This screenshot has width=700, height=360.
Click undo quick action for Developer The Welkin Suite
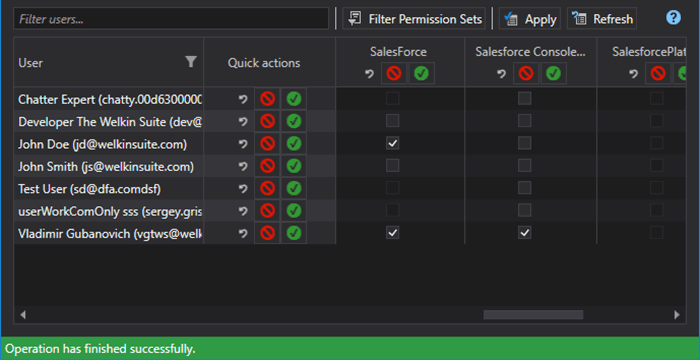click(242, 121)
